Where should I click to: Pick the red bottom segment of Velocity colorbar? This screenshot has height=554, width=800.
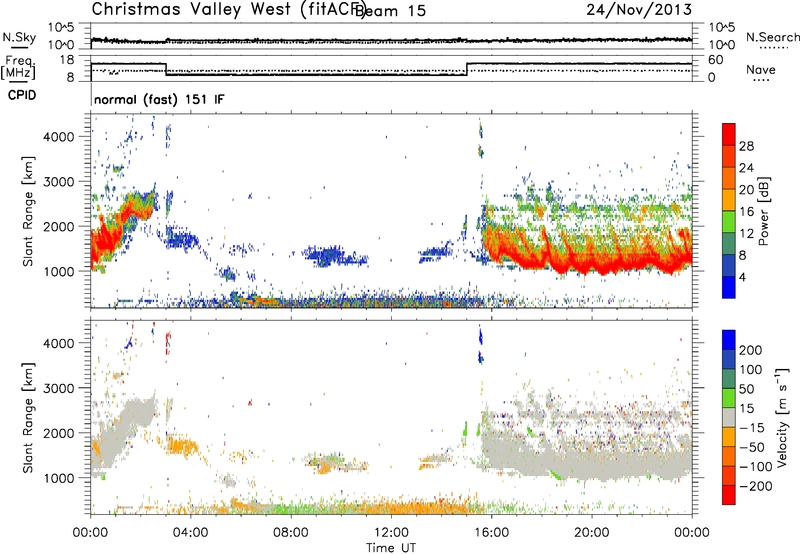click(729, 495)
